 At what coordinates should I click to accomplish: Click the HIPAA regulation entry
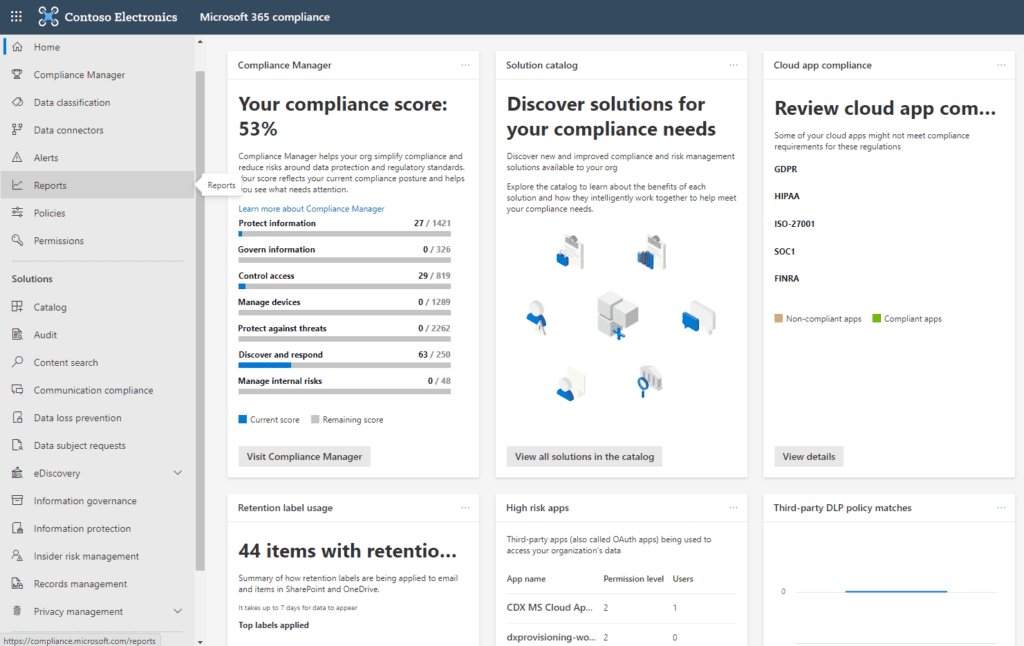787,196
